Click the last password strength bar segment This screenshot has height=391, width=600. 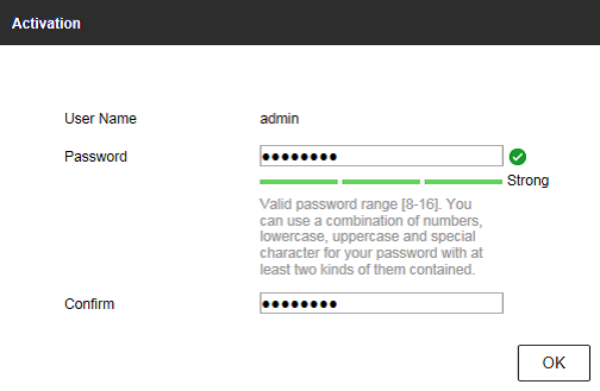[x=463, y=182]
